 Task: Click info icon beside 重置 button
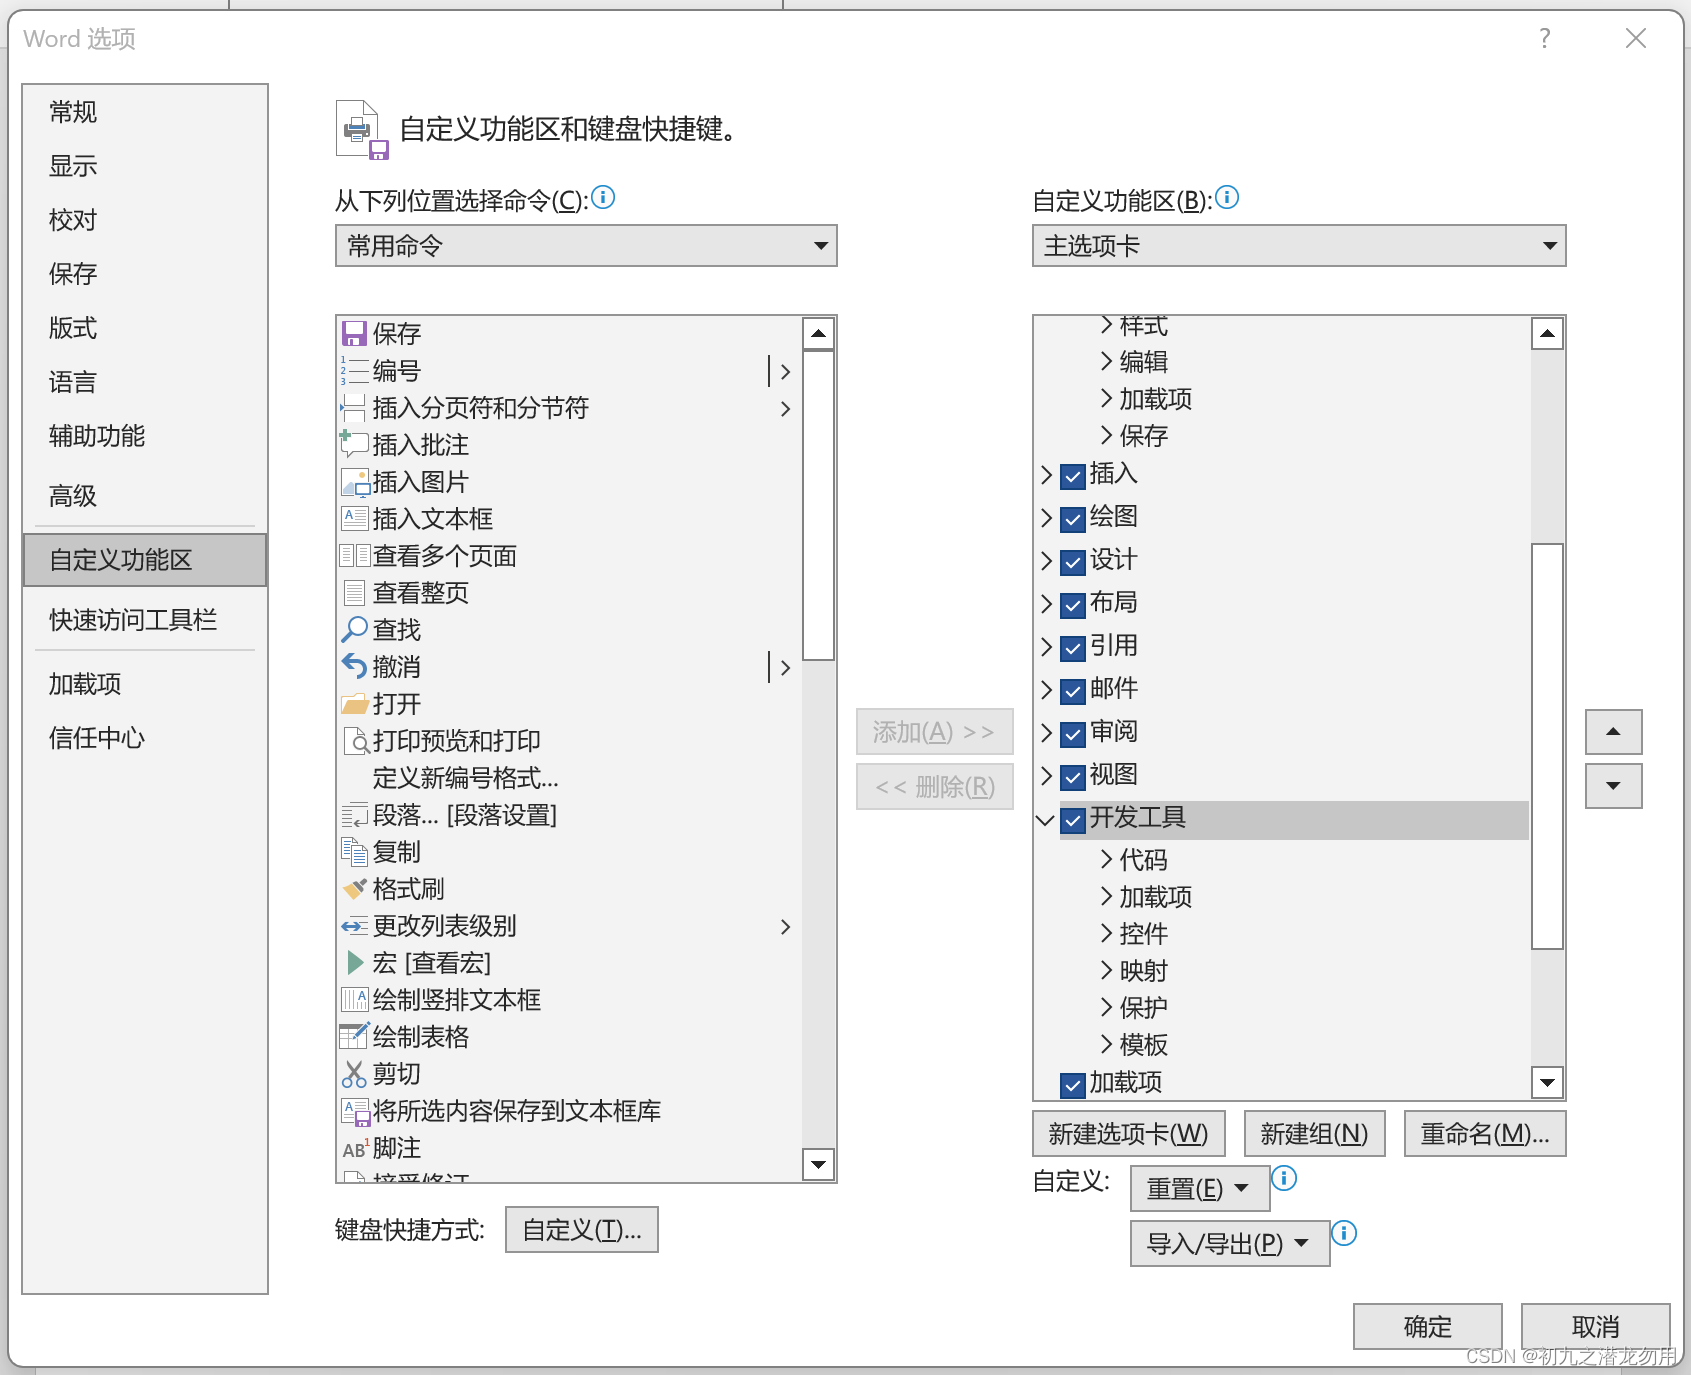click(x=1284, y=1178)
